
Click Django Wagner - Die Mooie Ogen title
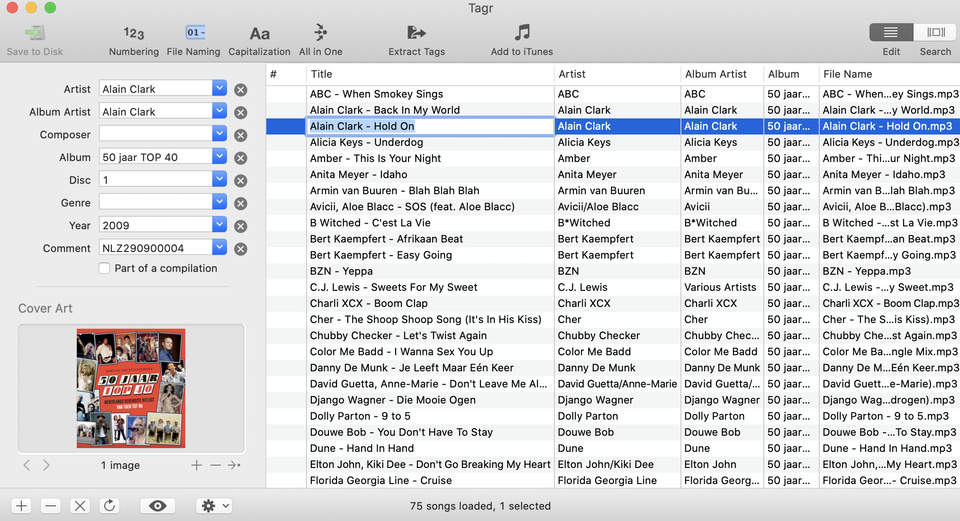tap(392, 400)
